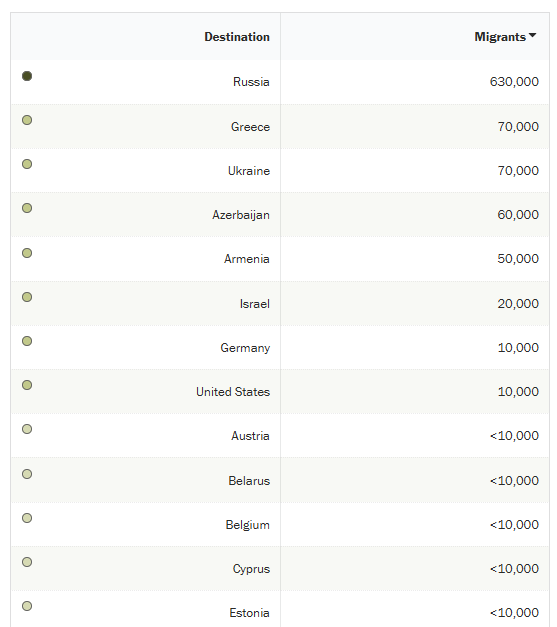Image resolution: width=557 pixels, height=627 pixels.
Task: Sort by the Migrants column arrow
Action: tap(532, 35)
